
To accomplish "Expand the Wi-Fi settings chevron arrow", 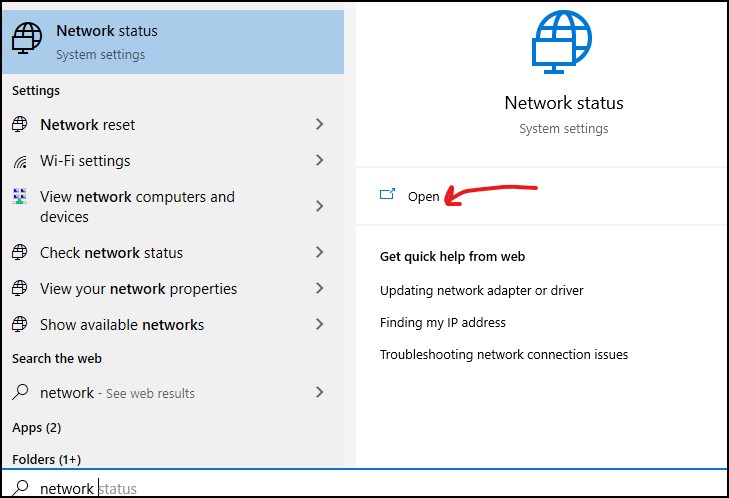I will (319, 160).
